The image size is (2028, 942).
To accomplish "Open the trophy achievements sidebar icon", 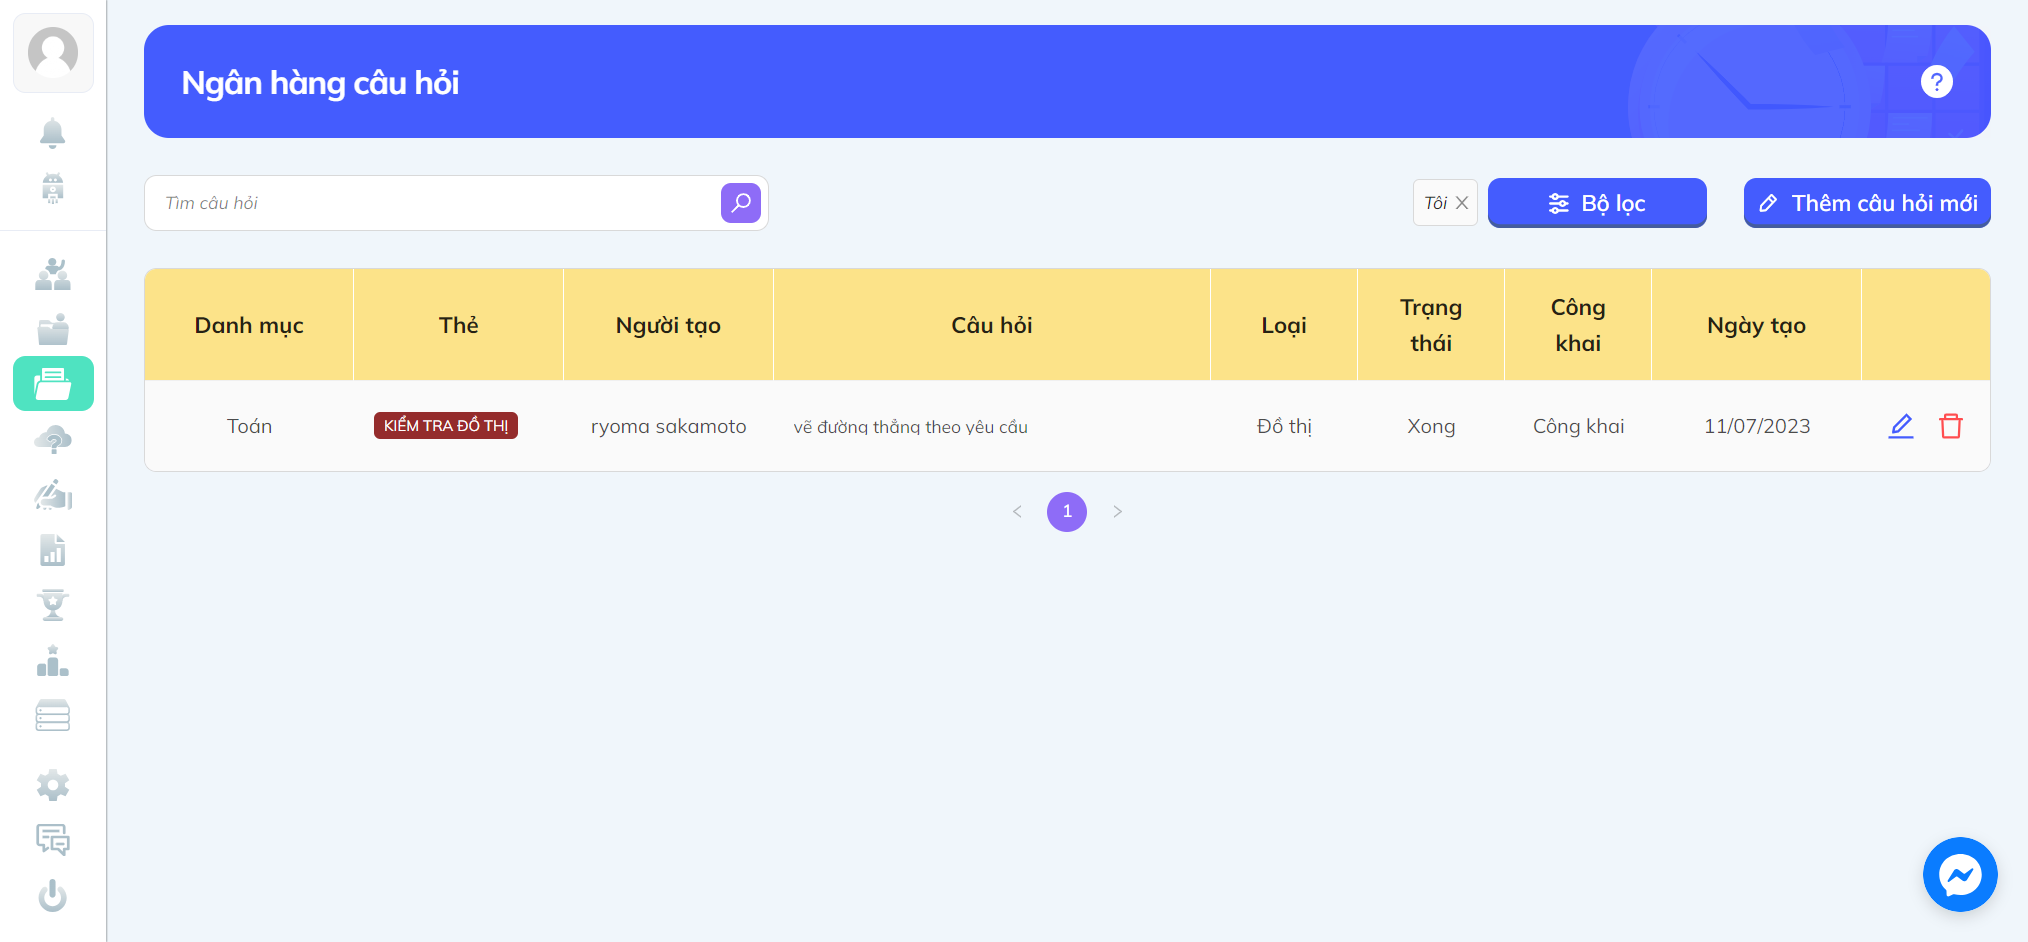I will tap(53, 605).
